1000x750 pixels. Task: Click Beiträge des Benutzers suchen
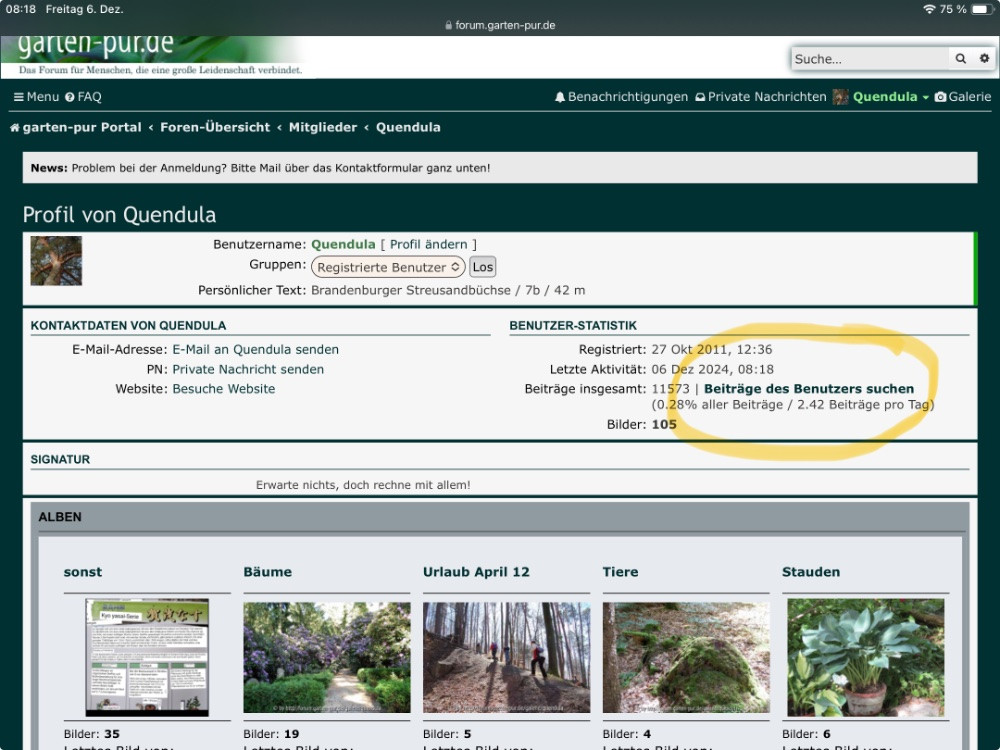(x=808, y=389)
